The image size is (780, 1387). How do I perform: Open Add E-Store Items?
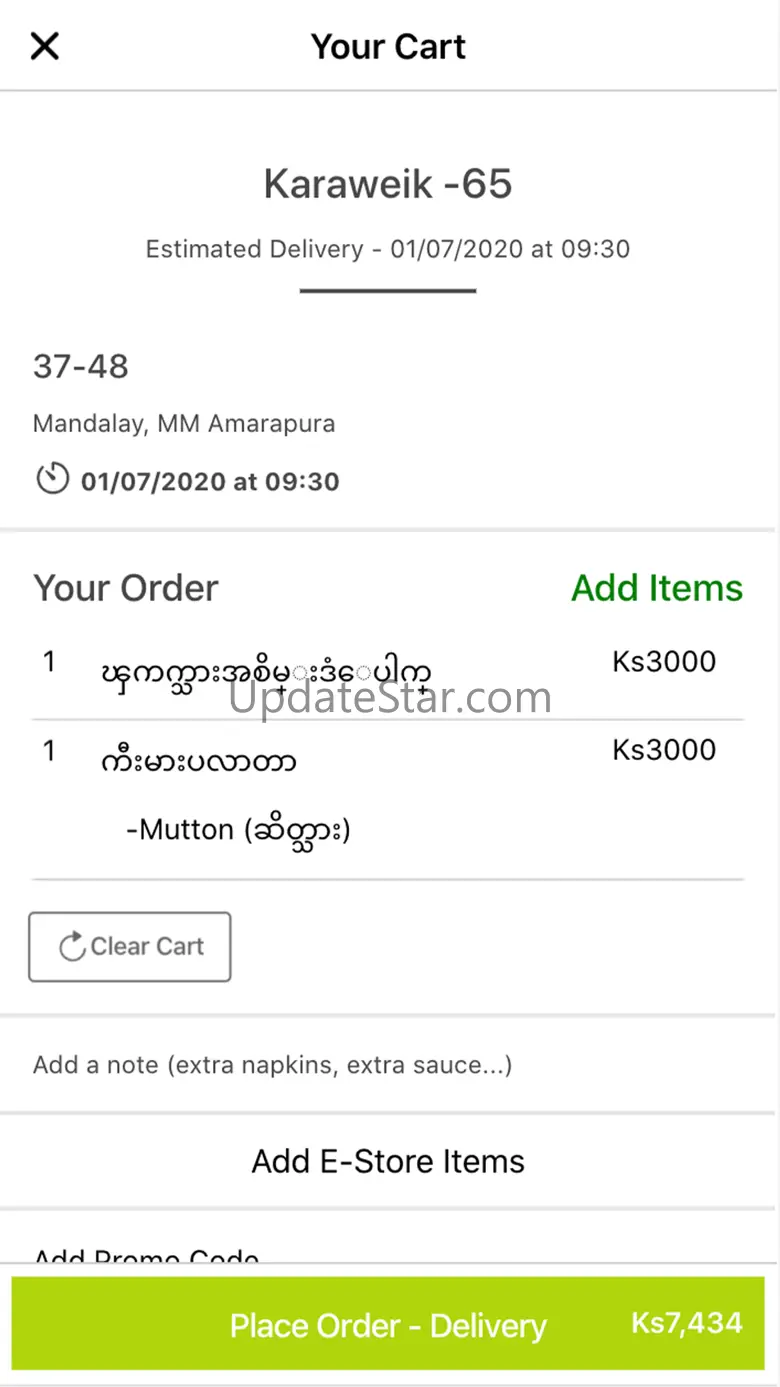click(388, 1161)
